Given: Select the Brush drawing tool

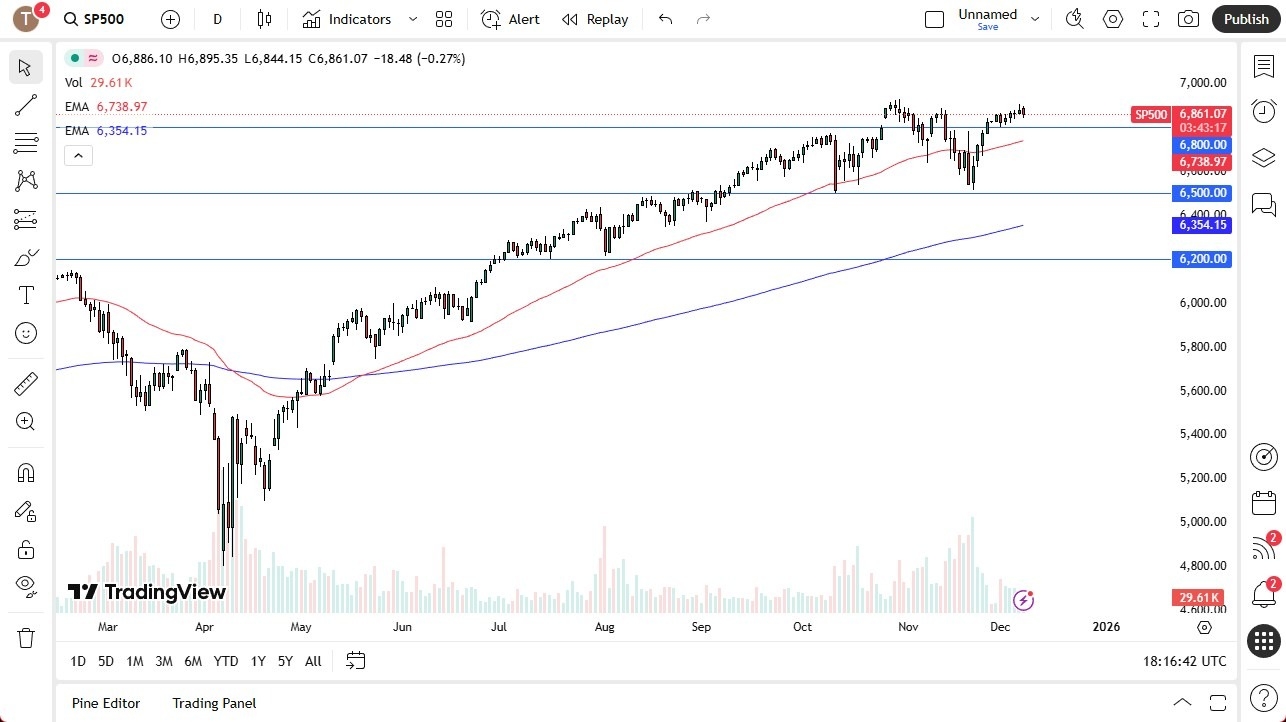Looking at the screenshot, I should point(26,257).
